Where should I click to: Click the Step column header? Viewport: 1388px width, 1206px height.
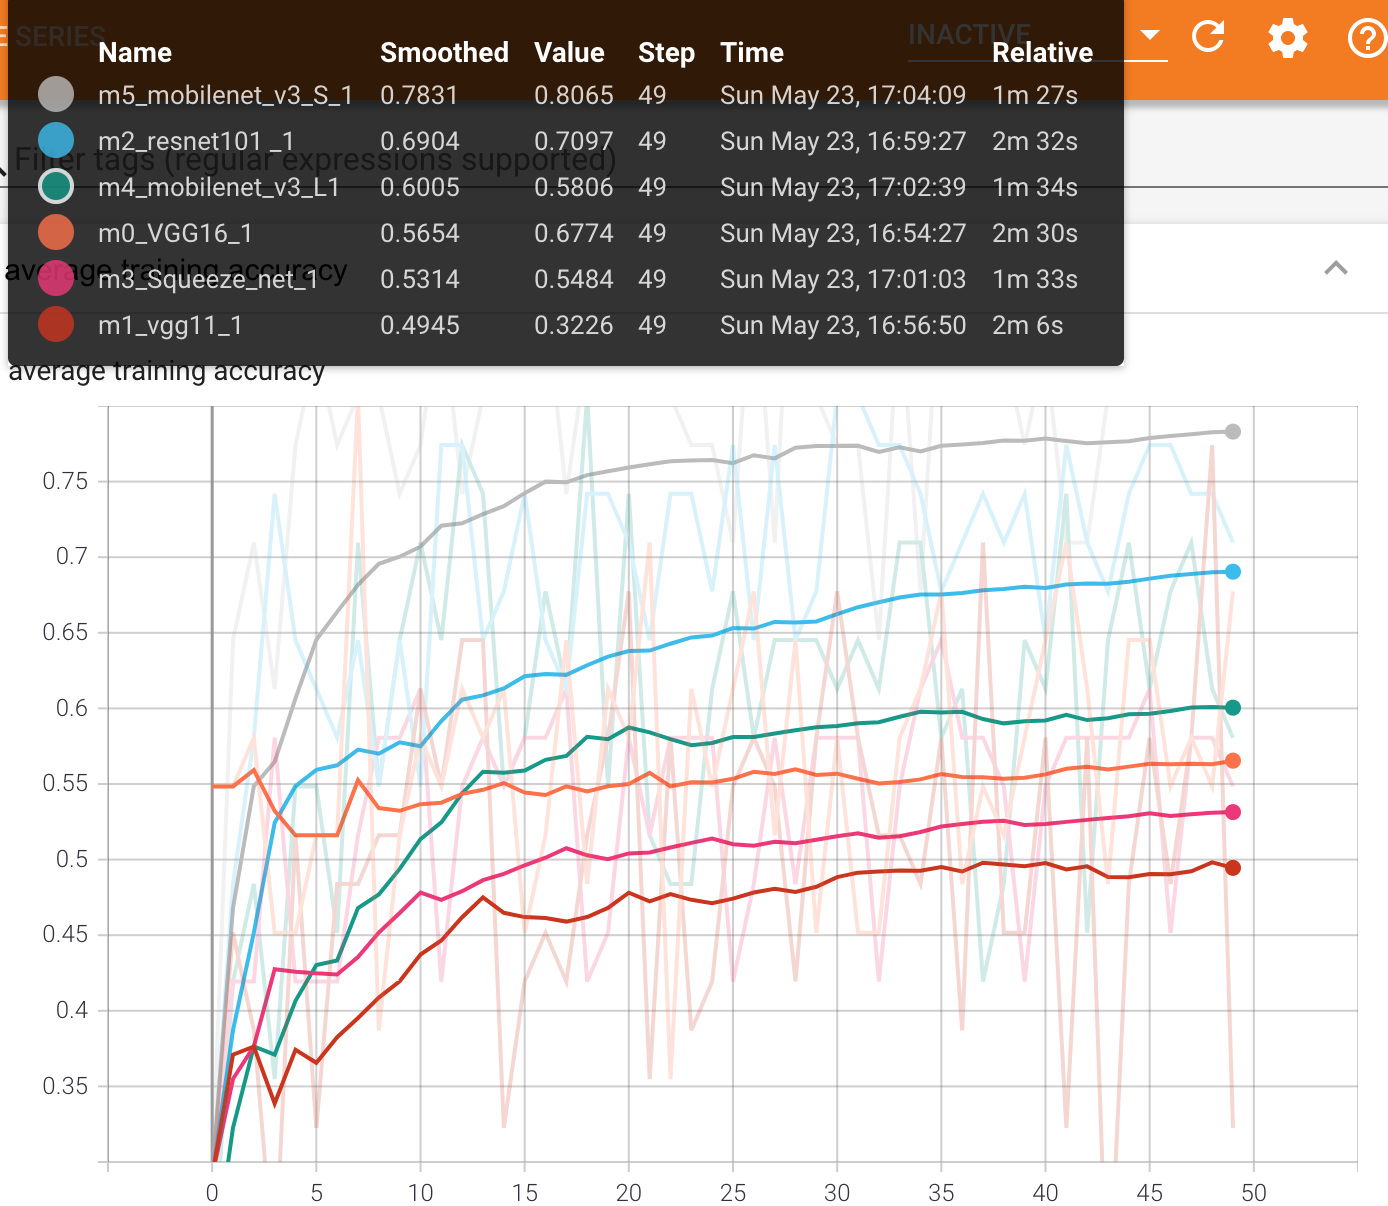666,52
